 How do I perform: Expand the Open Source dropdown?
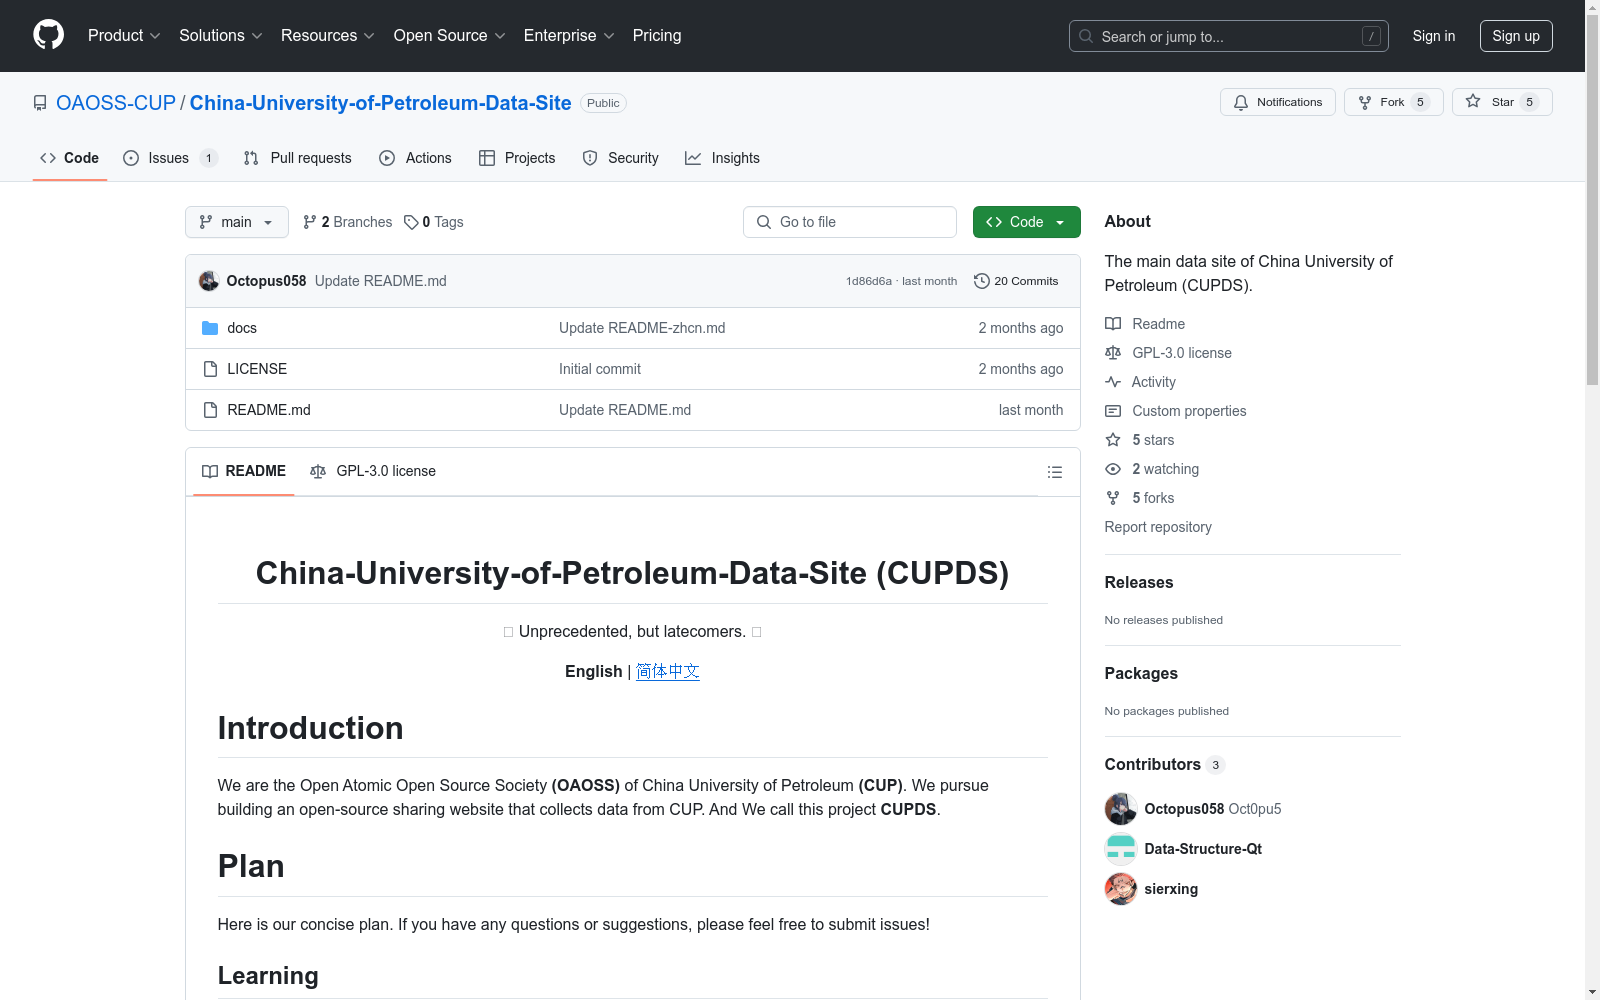(449, 36)
